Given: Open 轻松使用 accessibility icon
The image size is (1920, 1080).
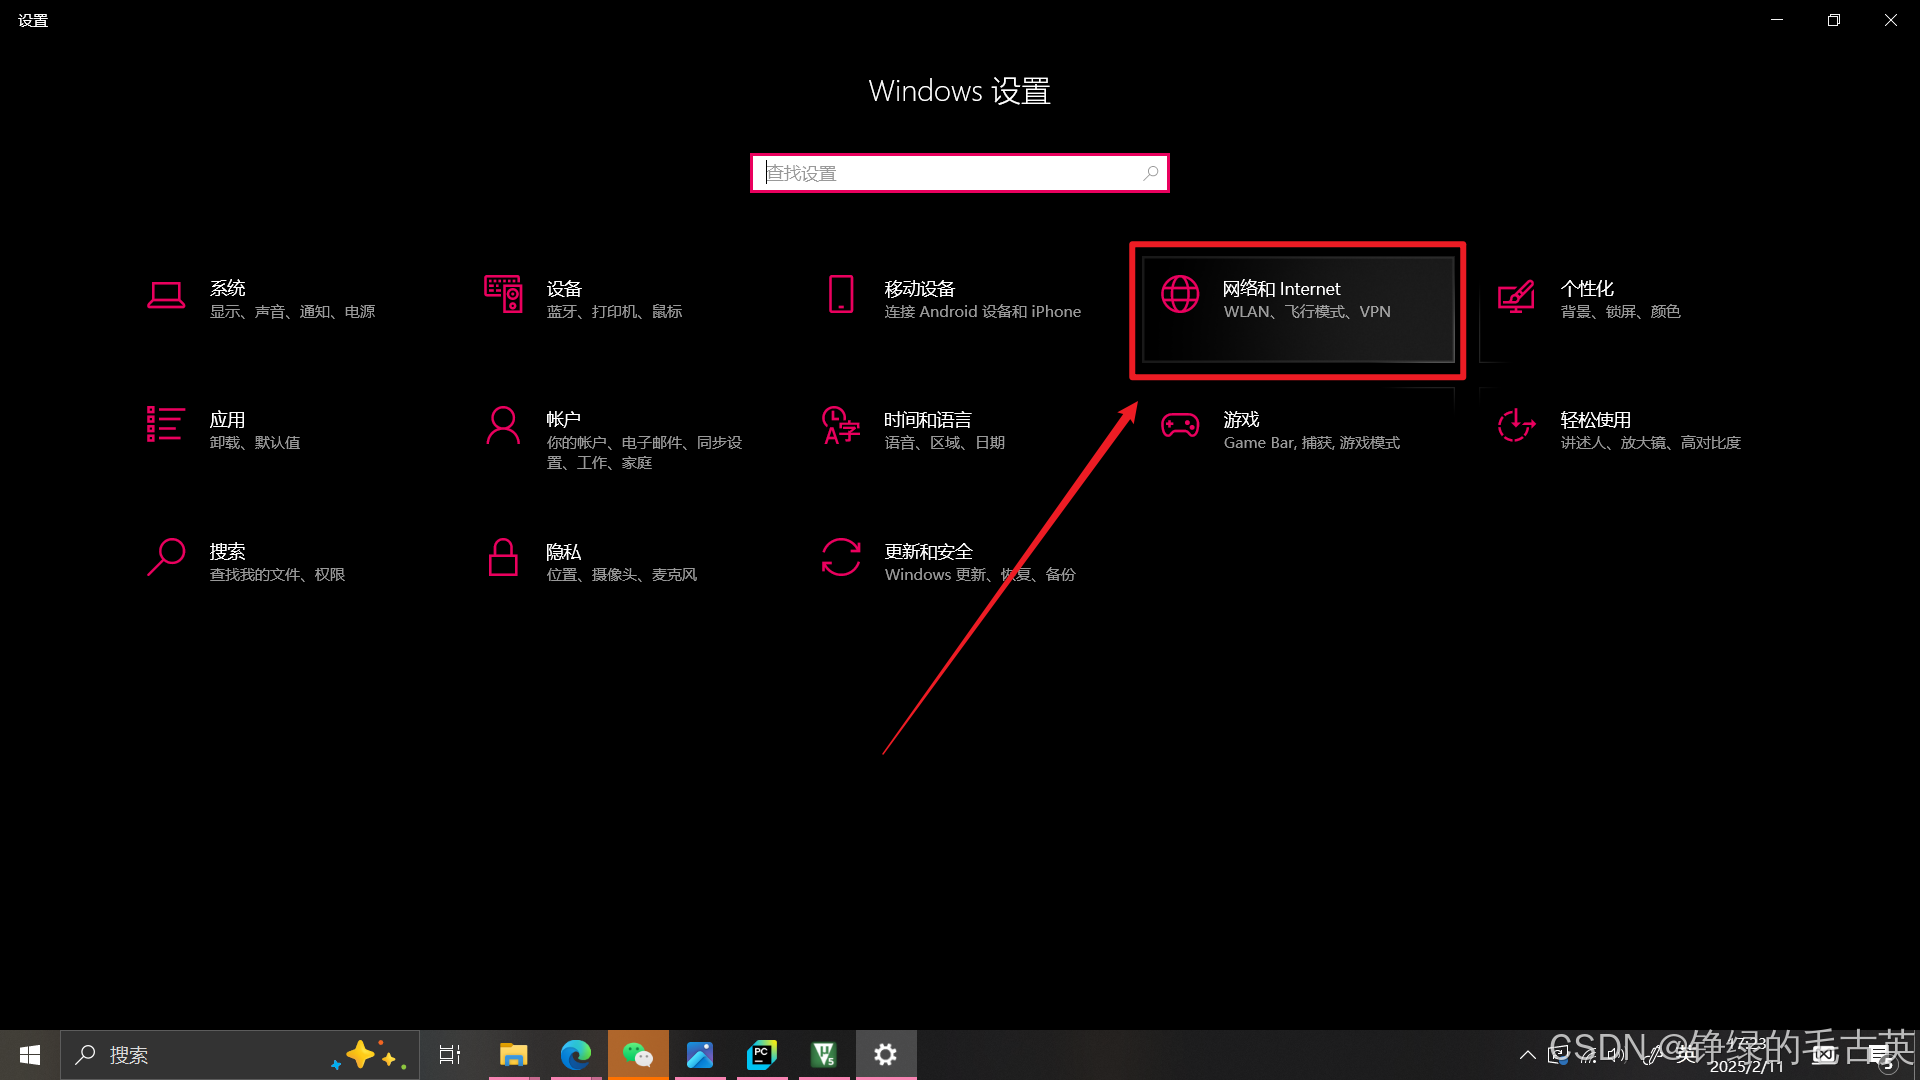Looking at the screenshot, I should [1516, 425].
